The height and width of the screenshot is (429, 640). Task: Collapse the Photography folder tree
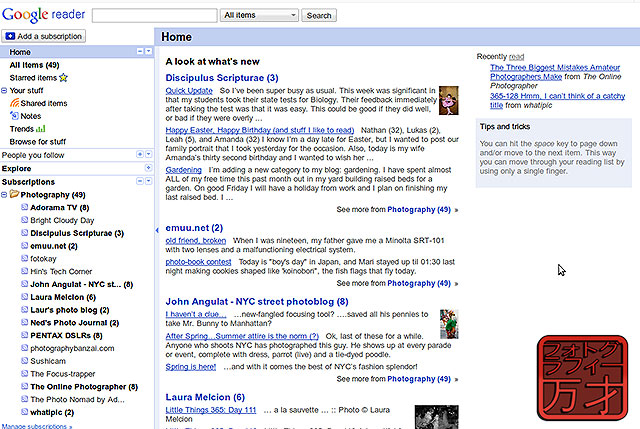[4, 195]
